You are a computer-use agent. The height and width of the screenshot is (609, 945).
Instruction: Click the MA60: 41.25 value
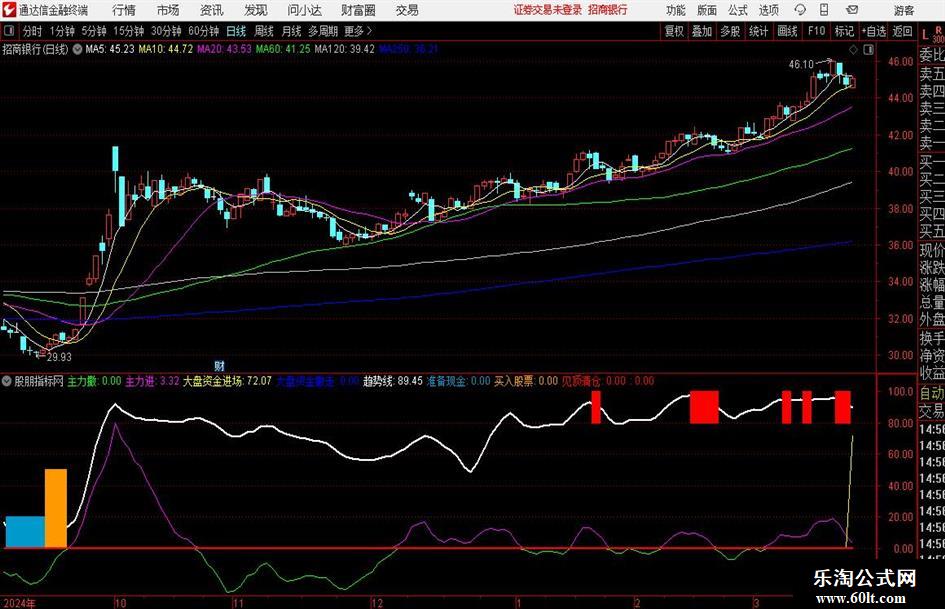tap(283, 49)
